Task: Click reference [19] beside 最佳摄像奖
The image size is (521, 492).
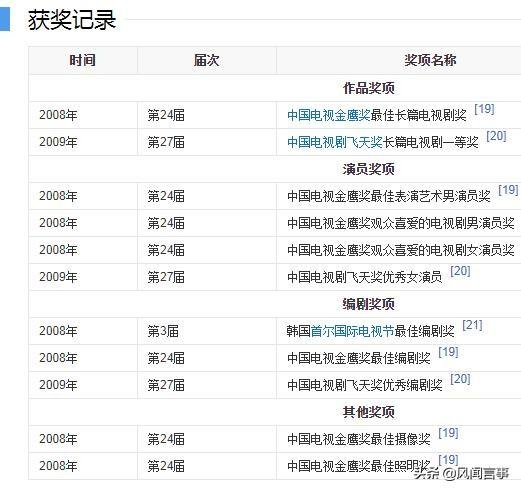Action: 448,433
